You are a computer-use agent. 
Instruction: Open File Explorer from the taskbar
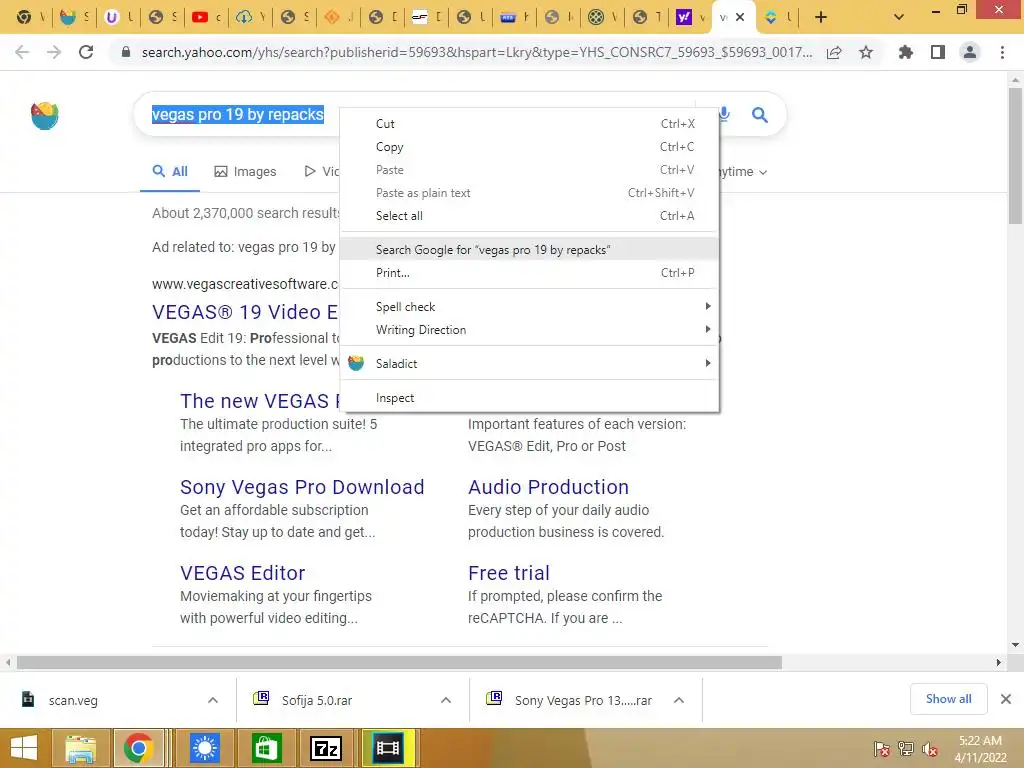[x=80, y=748]
